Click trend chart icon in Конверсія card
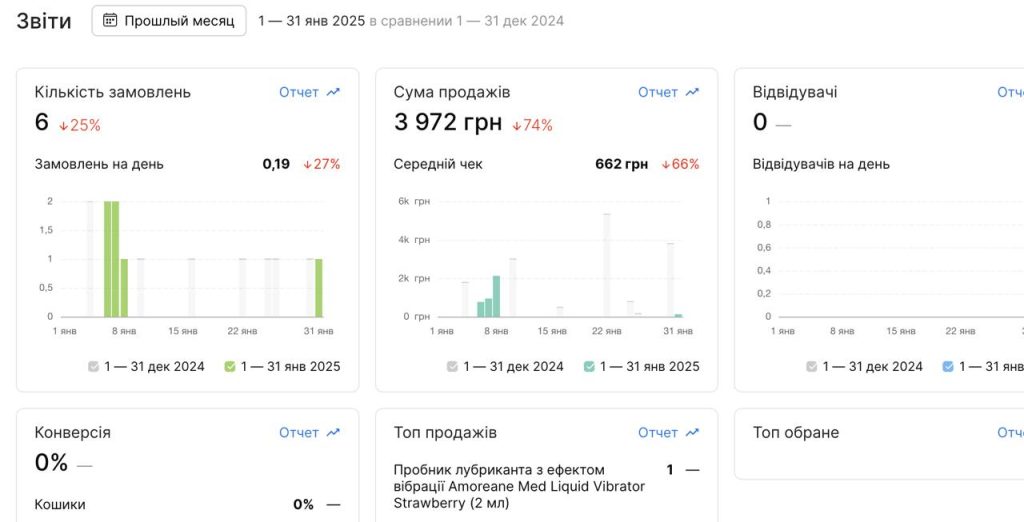Viewport: 1024px width, 522px height. [x=333, y=432]
